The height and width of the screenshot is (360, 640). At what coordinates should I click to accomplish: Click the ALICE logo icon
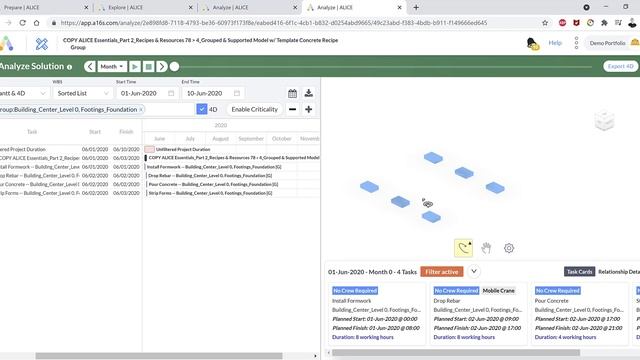(7, 43)
